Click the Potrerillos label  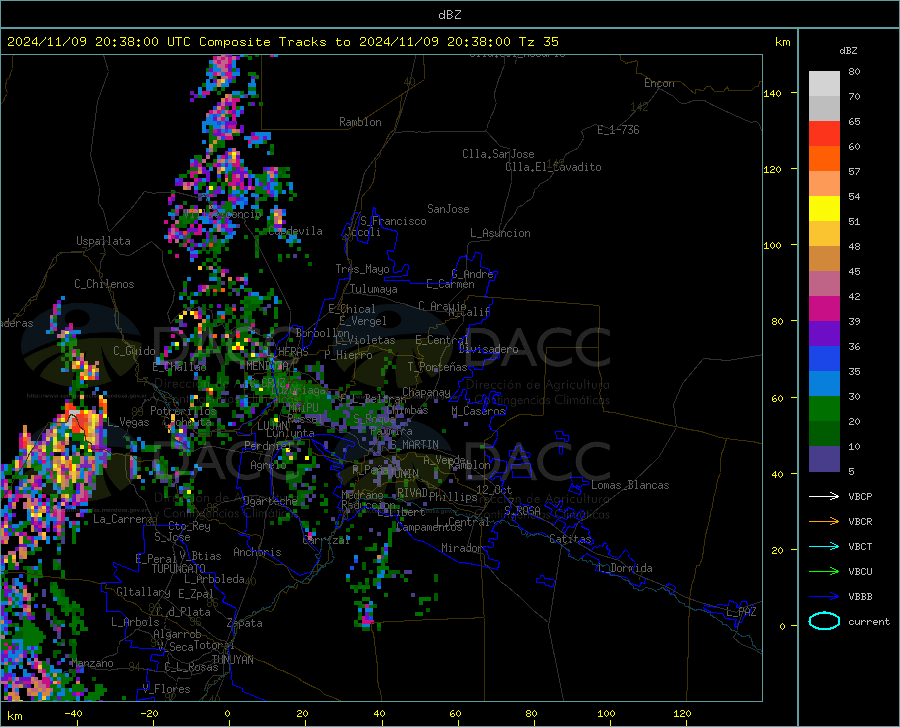coord(183,411)
